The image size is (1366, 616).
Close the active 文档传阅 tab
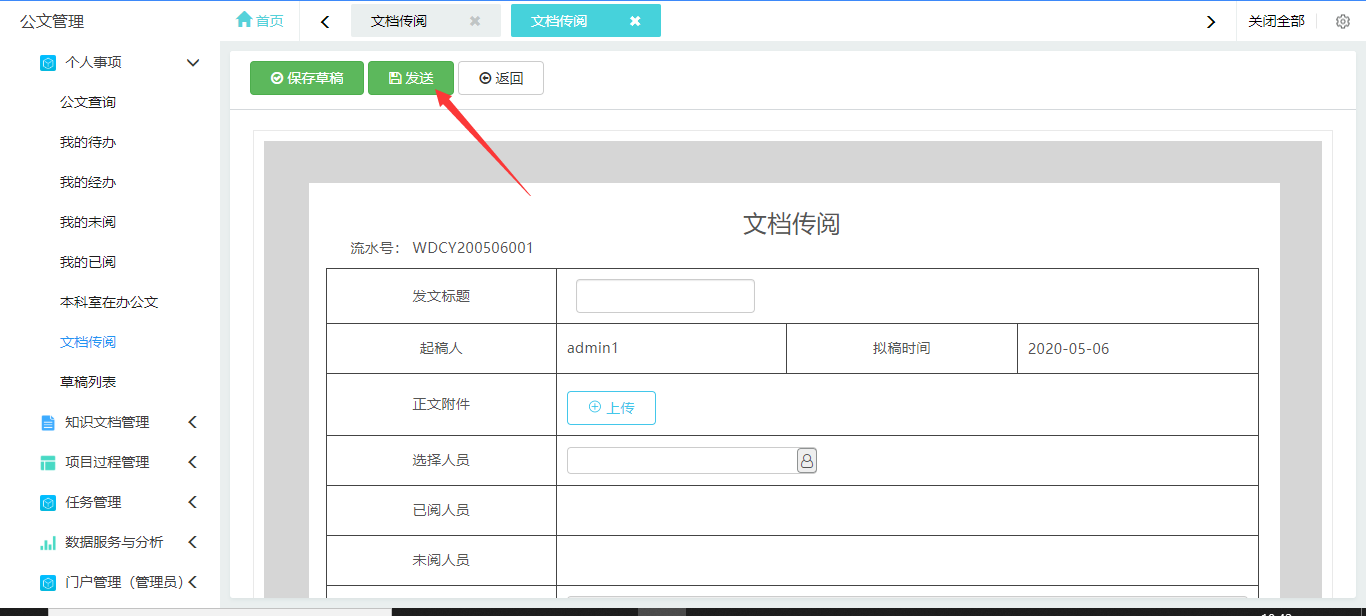pyautogui.click(x=635, y=21)
